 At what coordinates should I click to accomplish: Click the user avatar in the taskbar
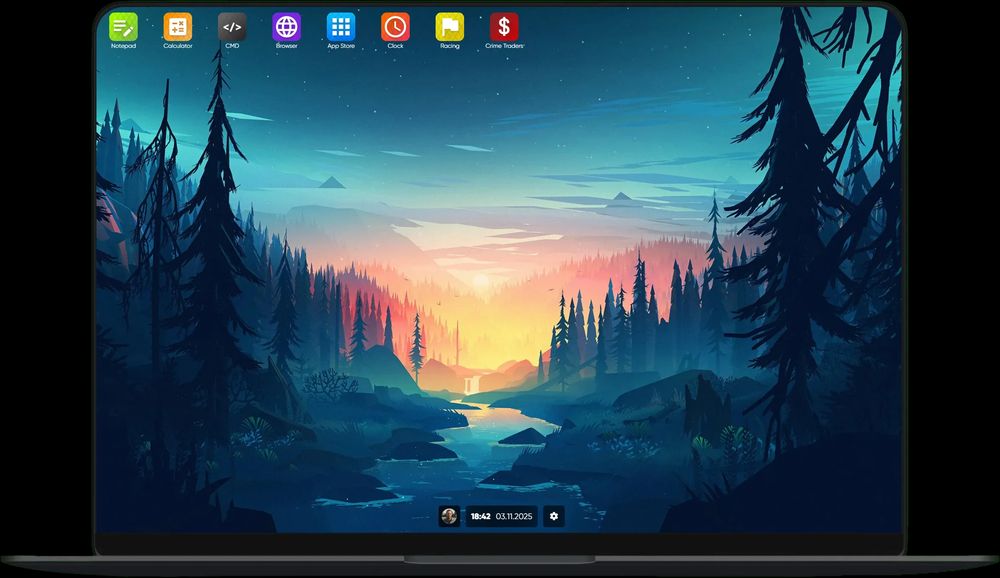tap(449, 516)
